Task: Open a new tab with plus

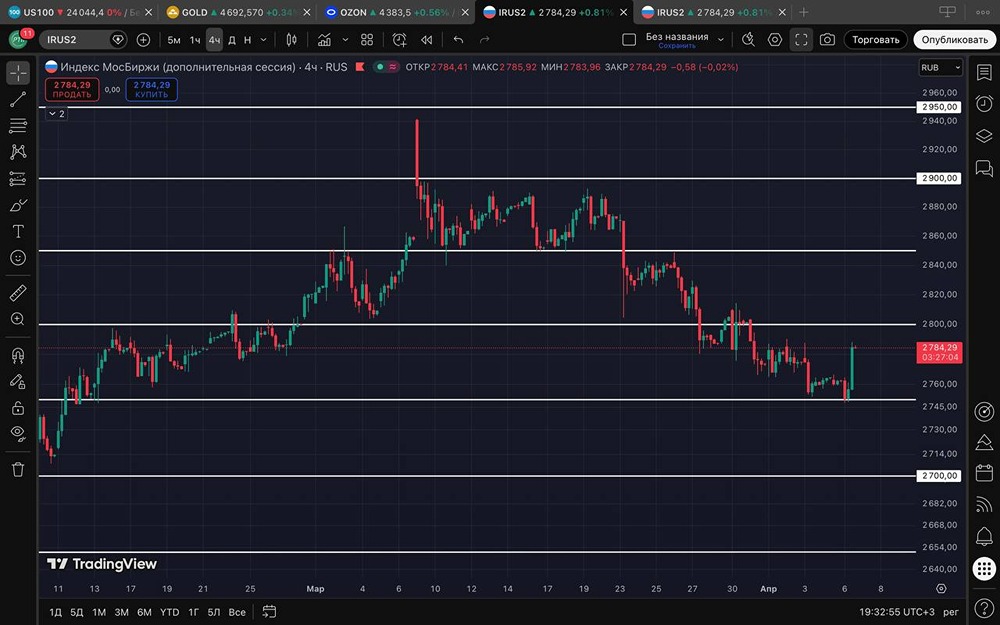Action: 804,12
